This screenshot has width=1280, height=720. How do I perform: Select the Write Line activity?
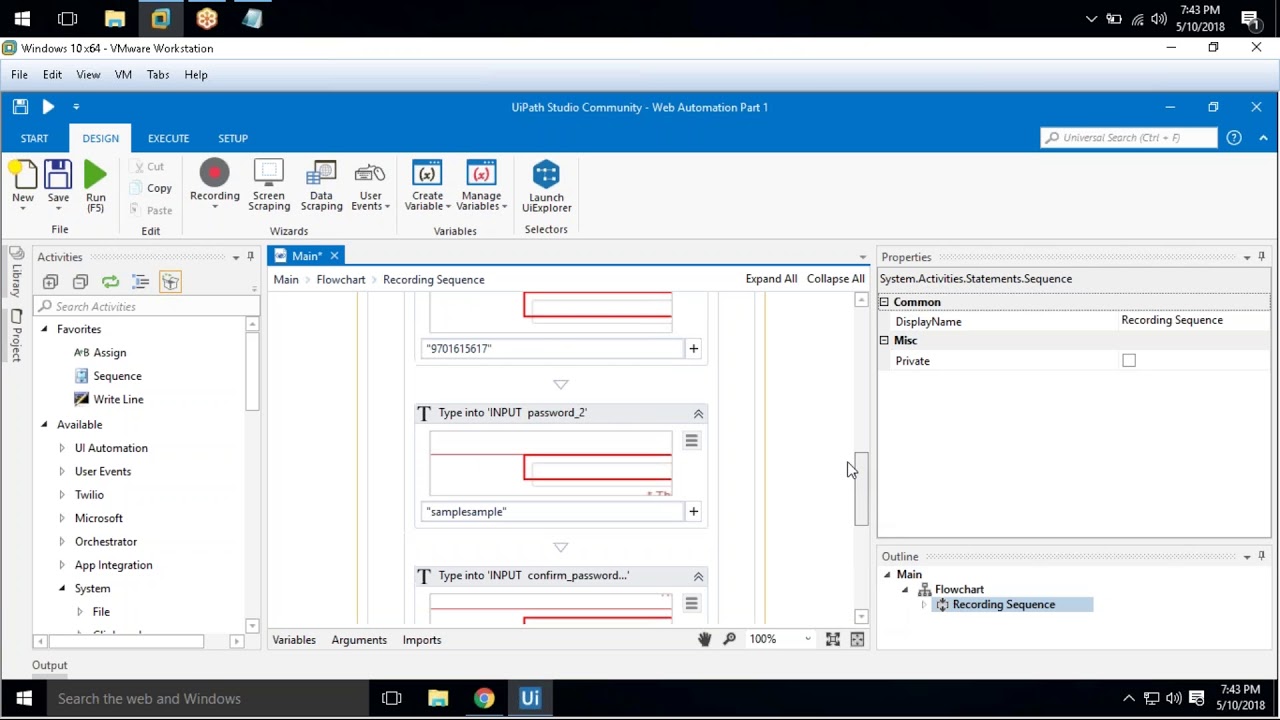pyautogui.click(x=118, y=400)
